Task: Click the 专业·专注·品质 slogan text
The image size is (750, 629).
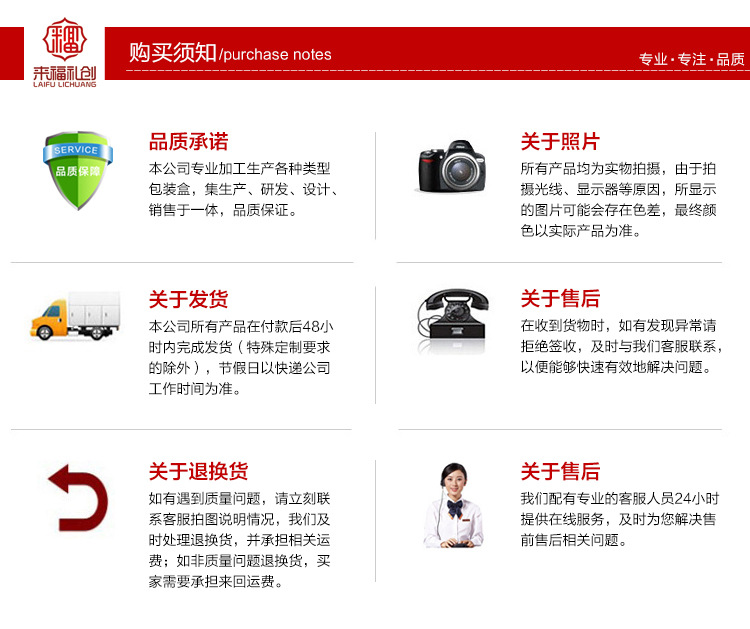Action: click(x=692, y=59)
